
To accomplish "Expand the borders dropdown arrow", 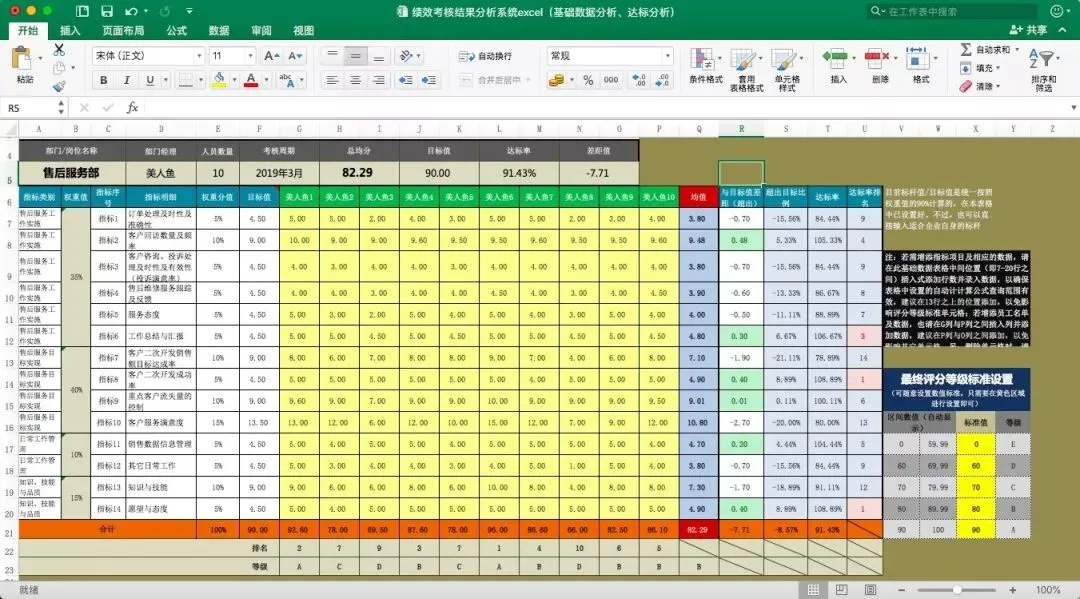I will pos(200,81).
